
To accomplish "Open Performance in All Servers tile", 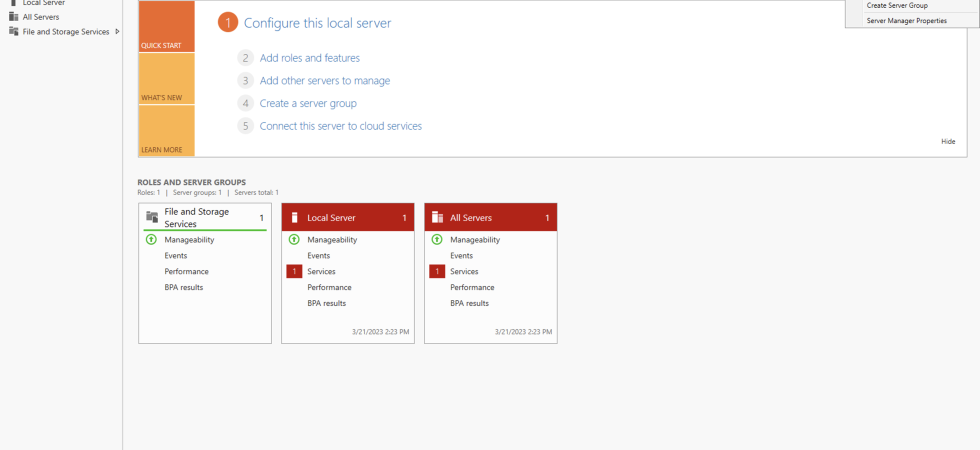I will coord(472,288).
